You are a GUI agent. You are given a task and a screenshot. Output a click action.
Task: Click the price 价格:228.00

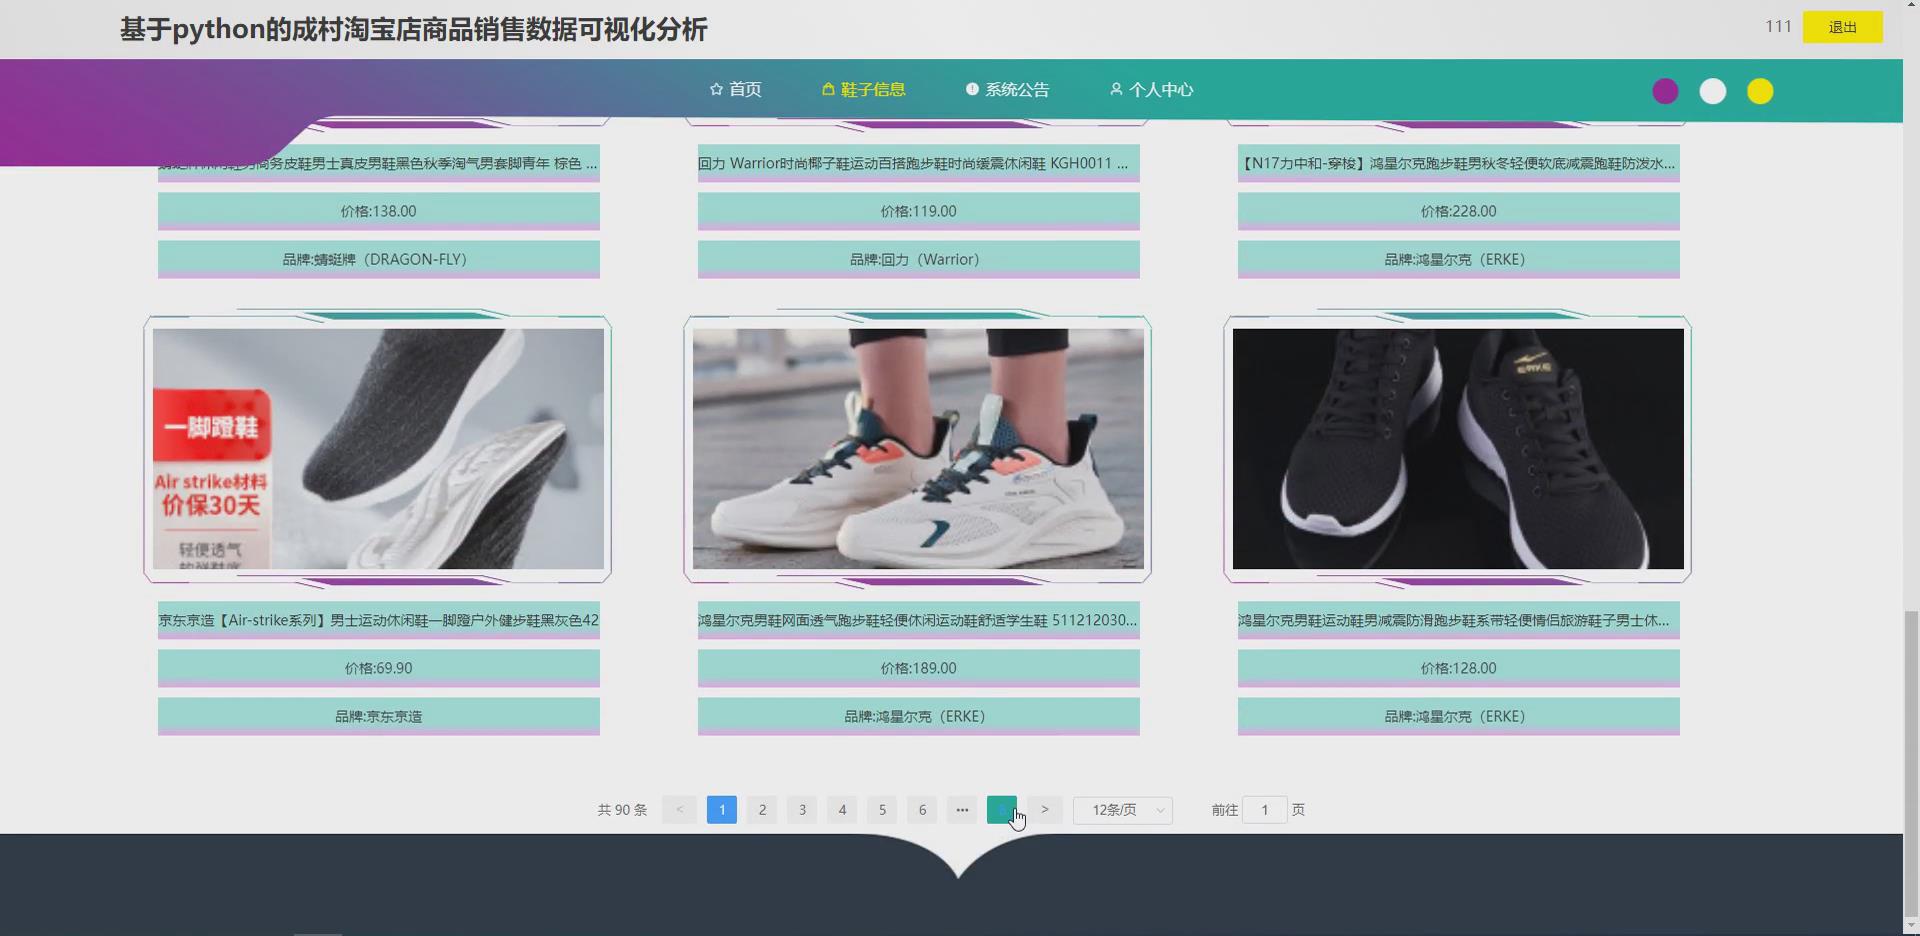(x=1459, y=211)
